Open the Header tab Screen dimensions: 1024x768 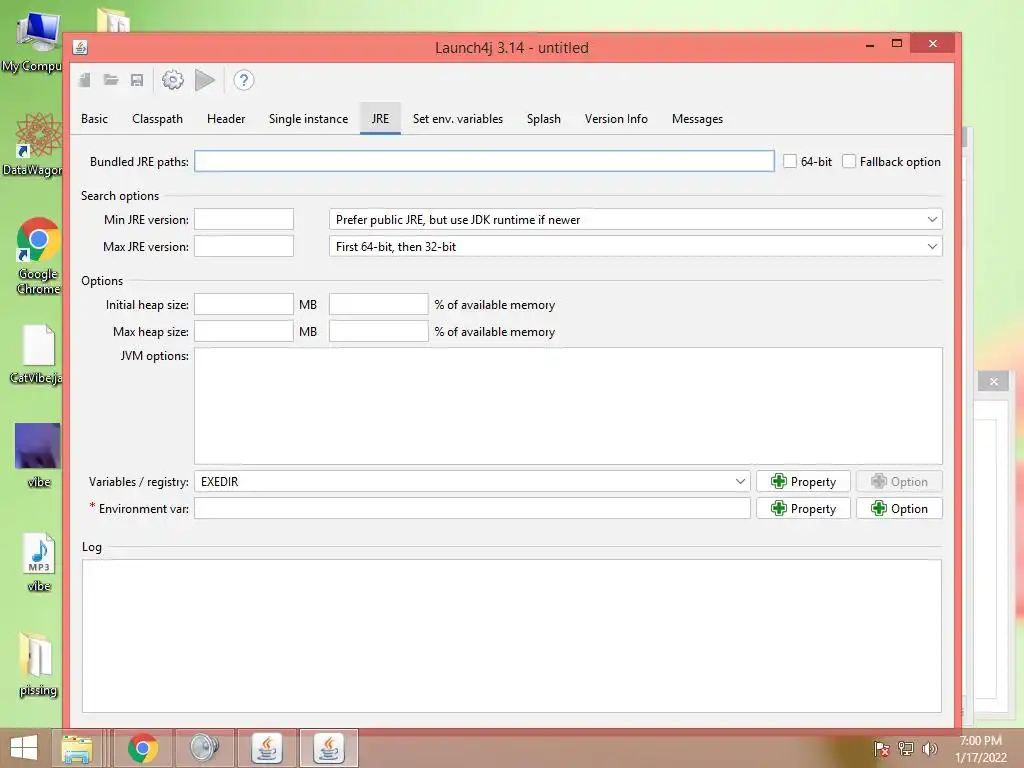[226, 119]
